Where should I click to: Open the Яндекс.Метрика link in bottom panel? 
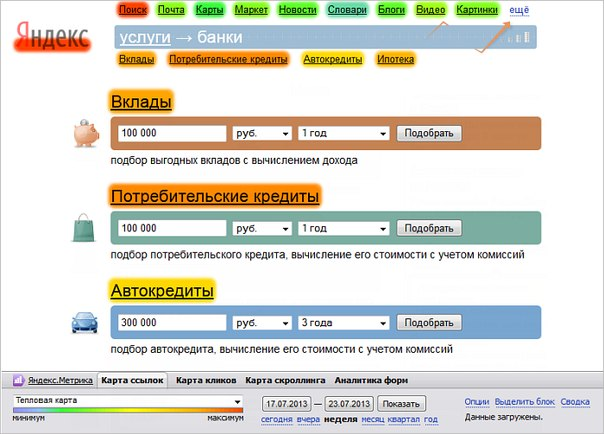[x=60, y=380]
